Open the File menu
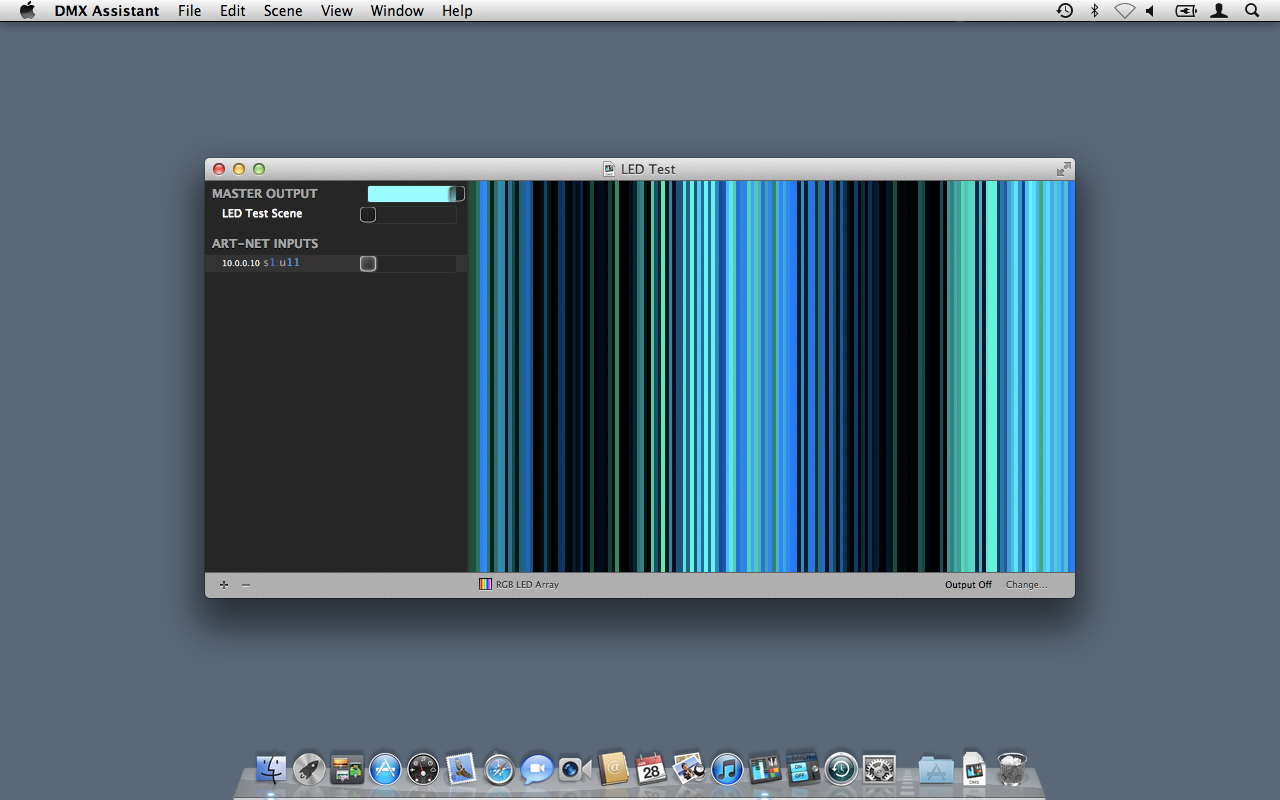 (189, 11)
